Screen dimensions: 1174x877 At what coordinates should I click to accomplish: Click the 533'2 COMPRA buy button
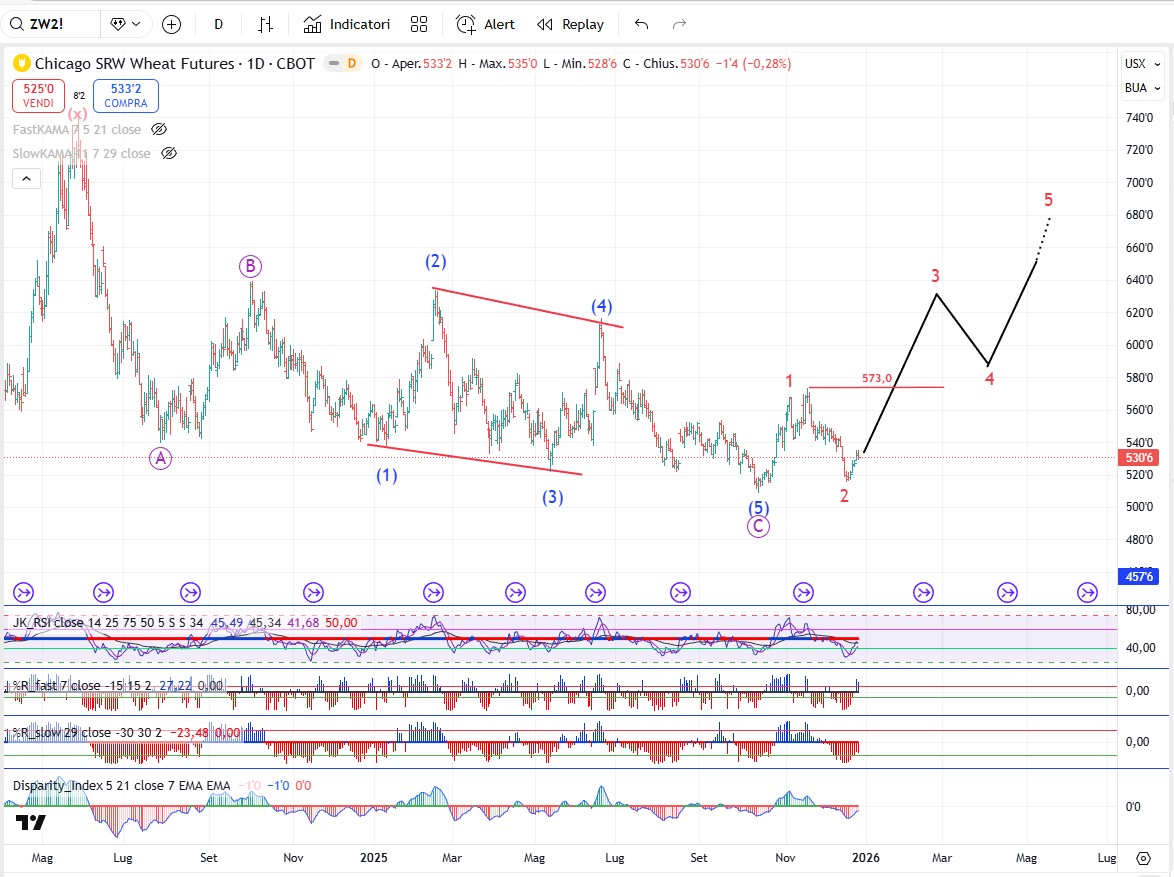(x=125, y=96)
